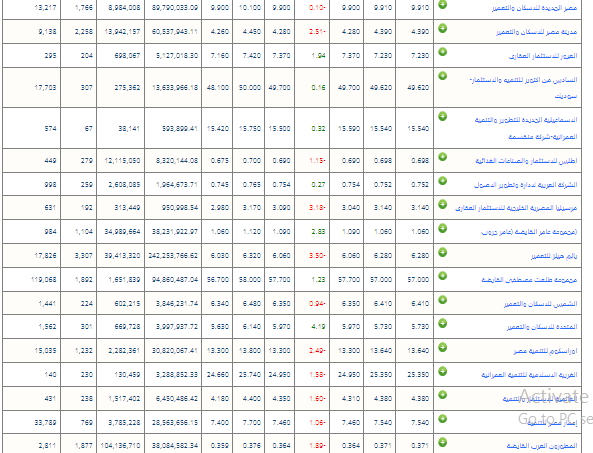Click green plus icon beside Emaar Misr row
The image size is (593, 453).
click(442, 419)
